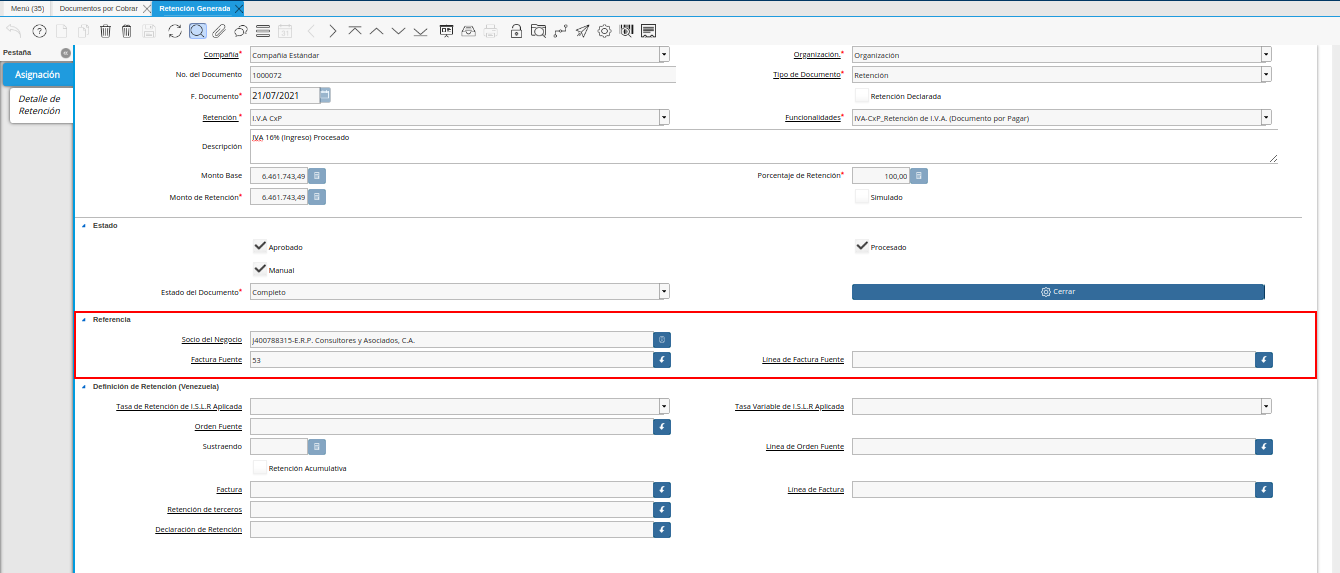
Task: Collapse the Pestaña side panel arrow
Action: click(65, 52)
